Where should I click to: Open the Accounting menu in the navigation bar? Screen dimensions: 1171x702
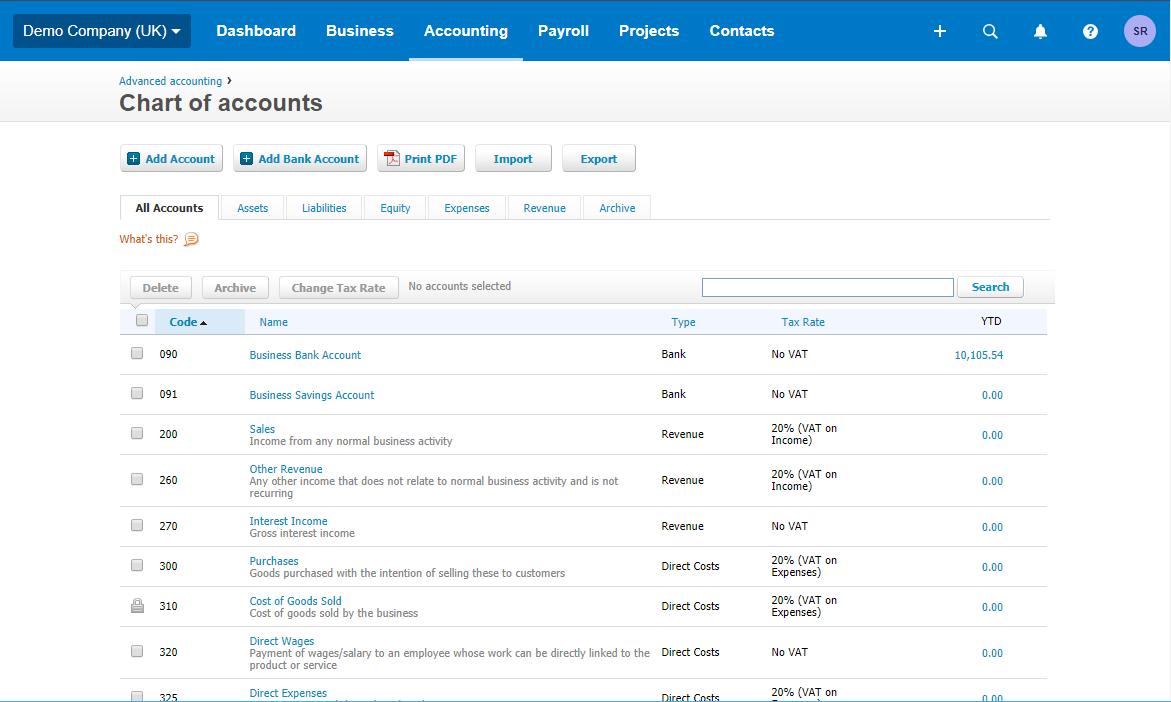coord(465,31)
